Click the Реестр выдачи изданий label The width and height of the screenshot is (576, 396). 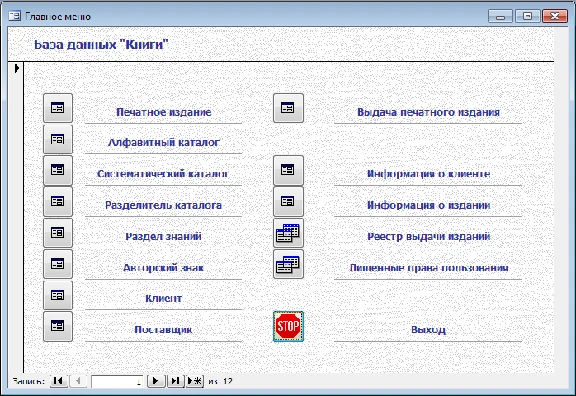(x=428, y=236)
